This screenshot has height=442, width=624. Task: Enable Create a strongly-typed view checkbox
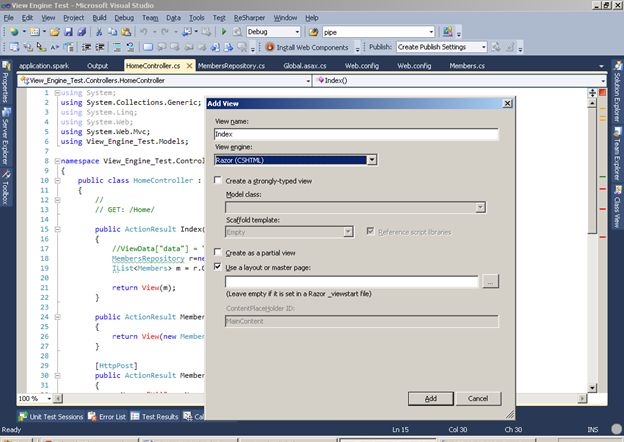tap(218, 181)
